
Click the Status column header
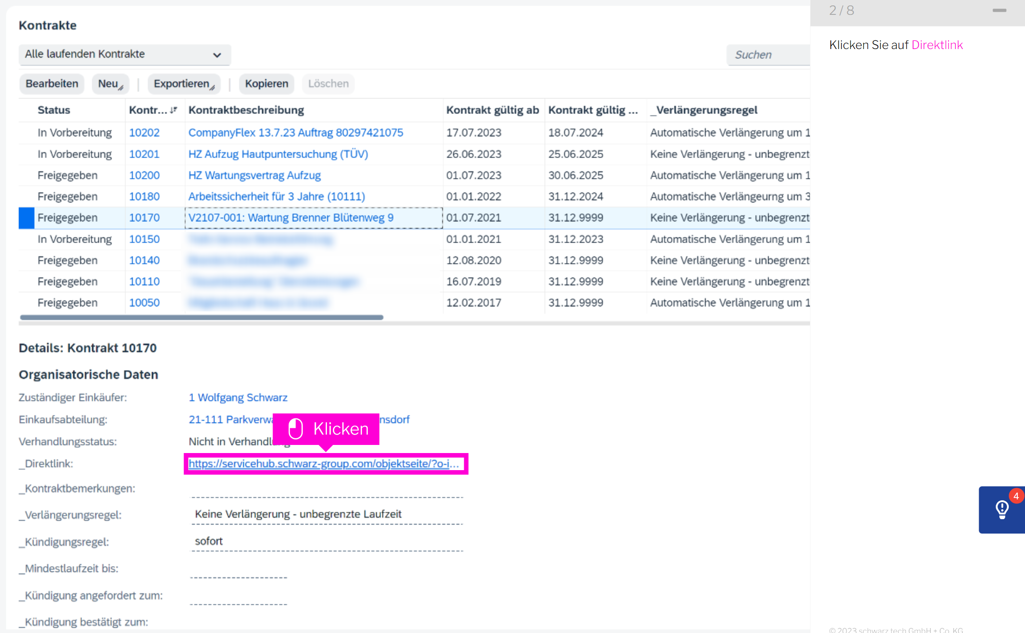(x=54, y=110)
